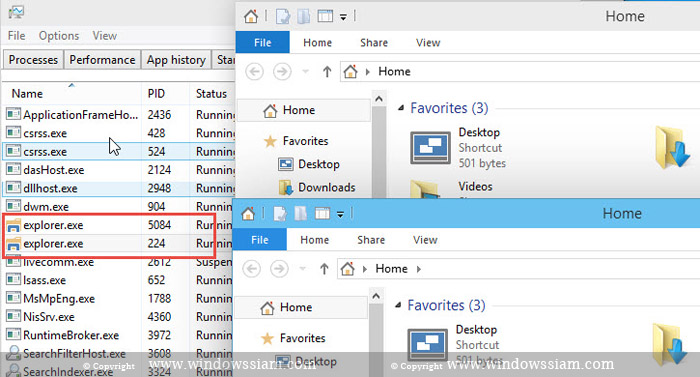Click the Up arrow in upper Explorer window
700x377 pixels.
click(327, 71)
